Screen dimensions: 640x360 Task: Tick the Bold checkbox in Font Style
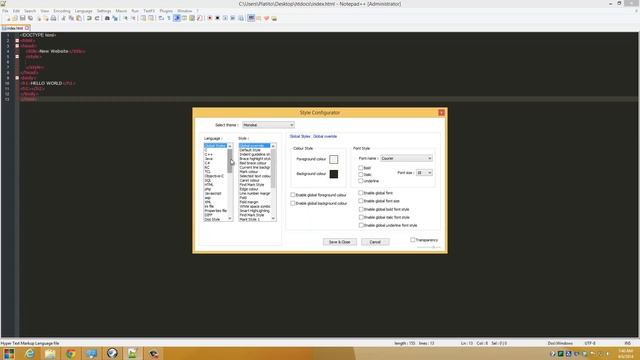360,168
